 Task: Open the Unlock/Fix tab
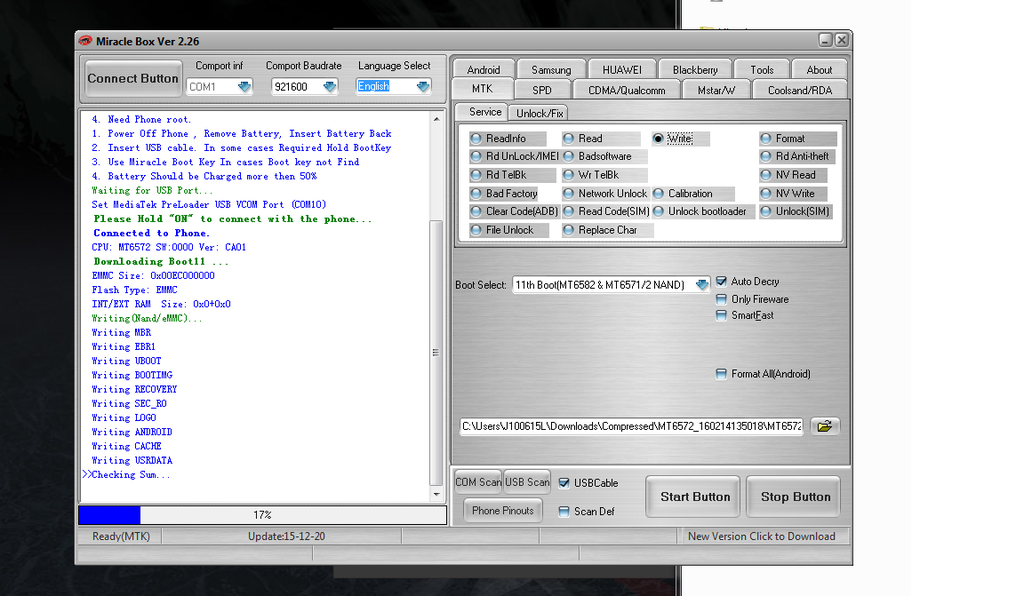pos(540,113)
